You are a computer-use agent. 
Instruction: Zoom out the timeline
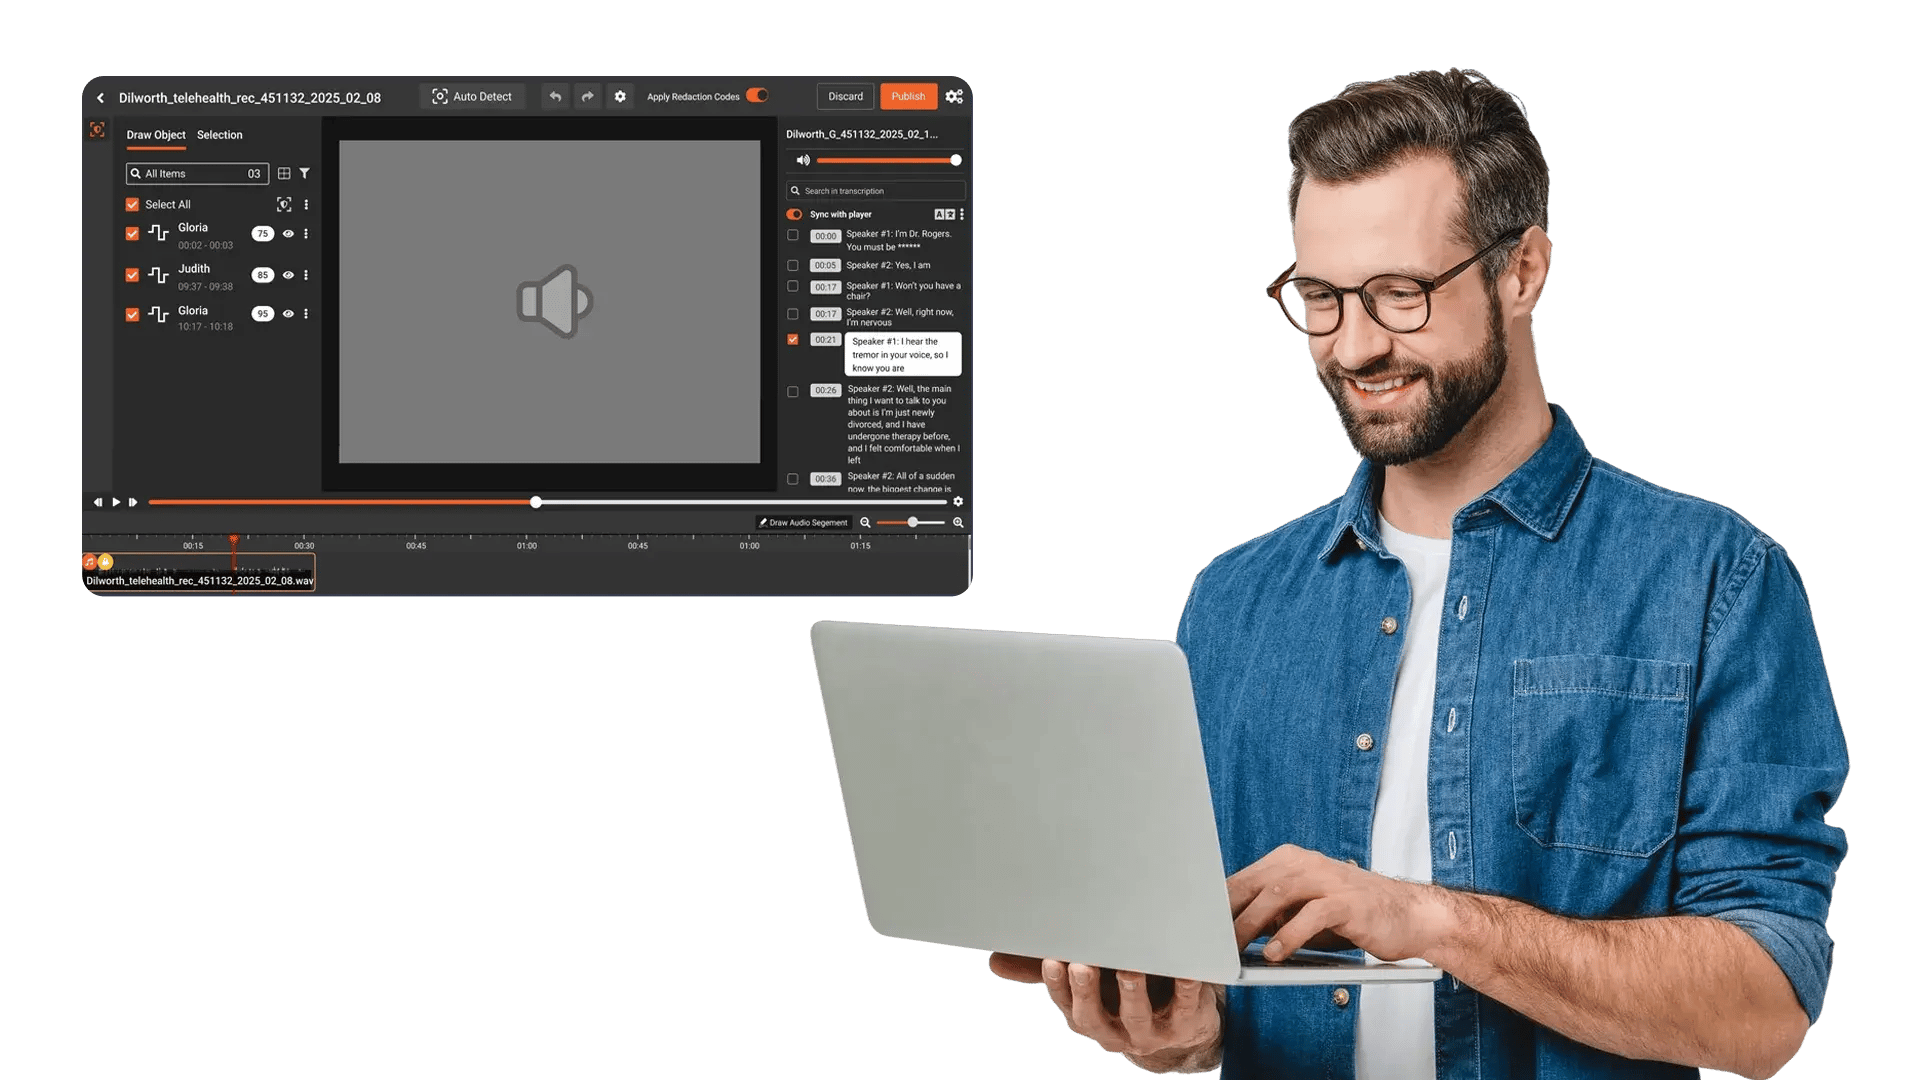(x=866, y=522)
